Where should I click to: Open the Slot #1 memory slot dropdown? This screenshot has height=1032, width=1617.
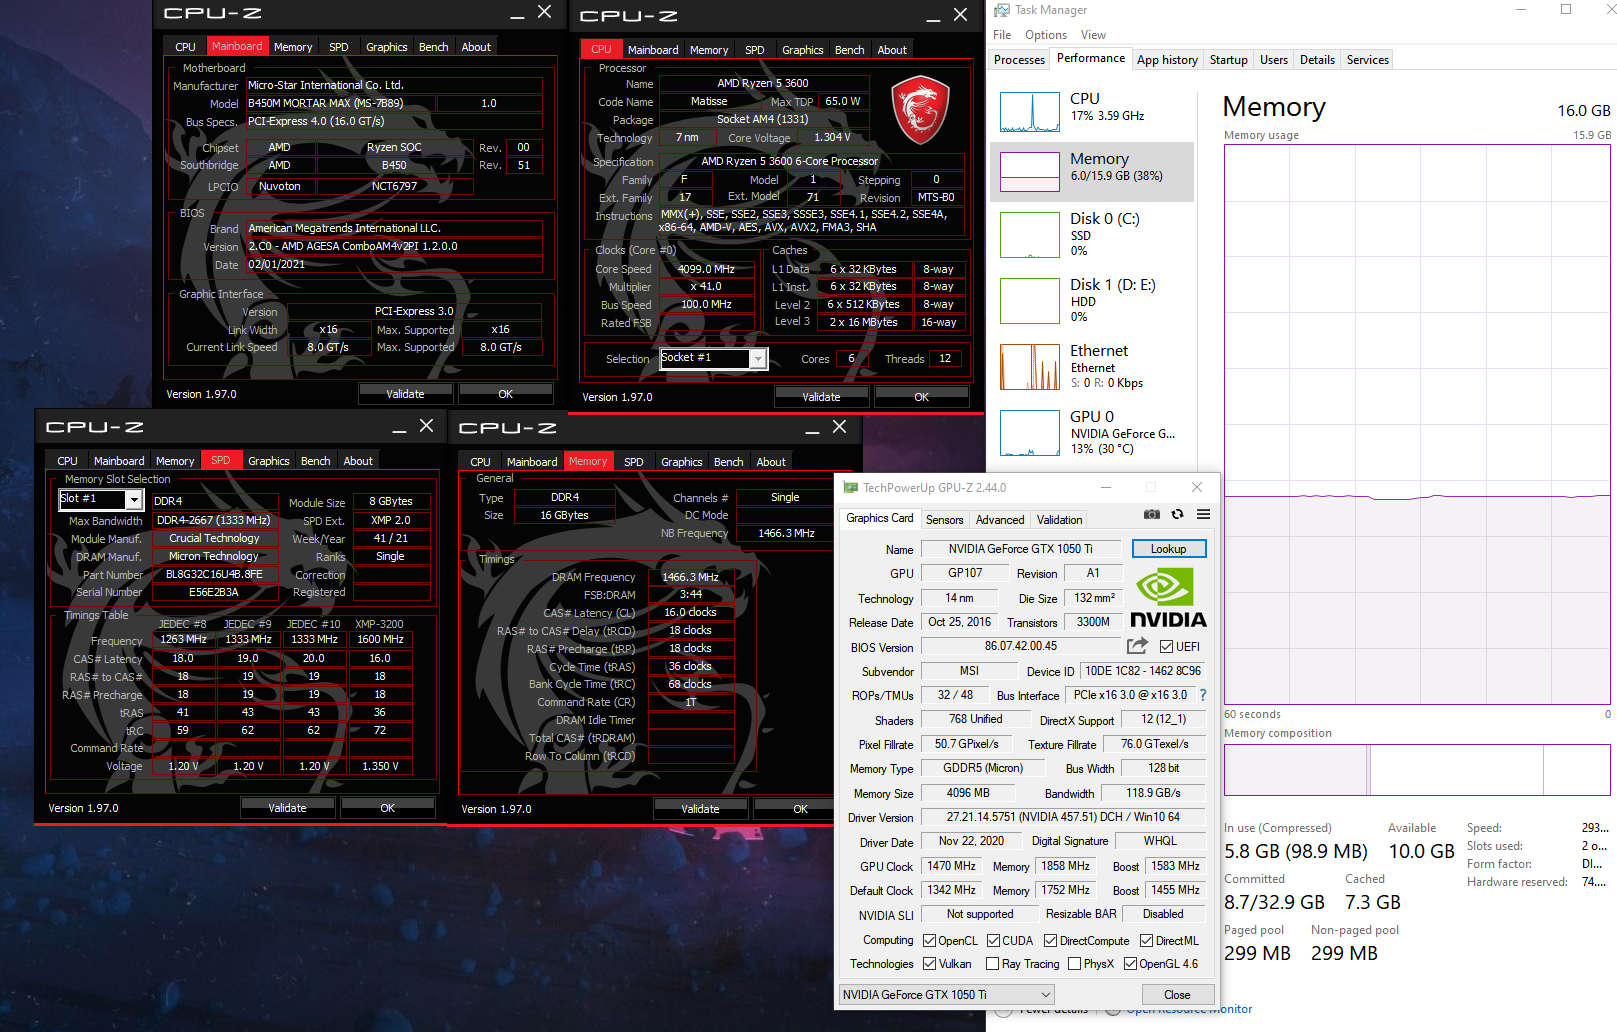coord(133,499)
